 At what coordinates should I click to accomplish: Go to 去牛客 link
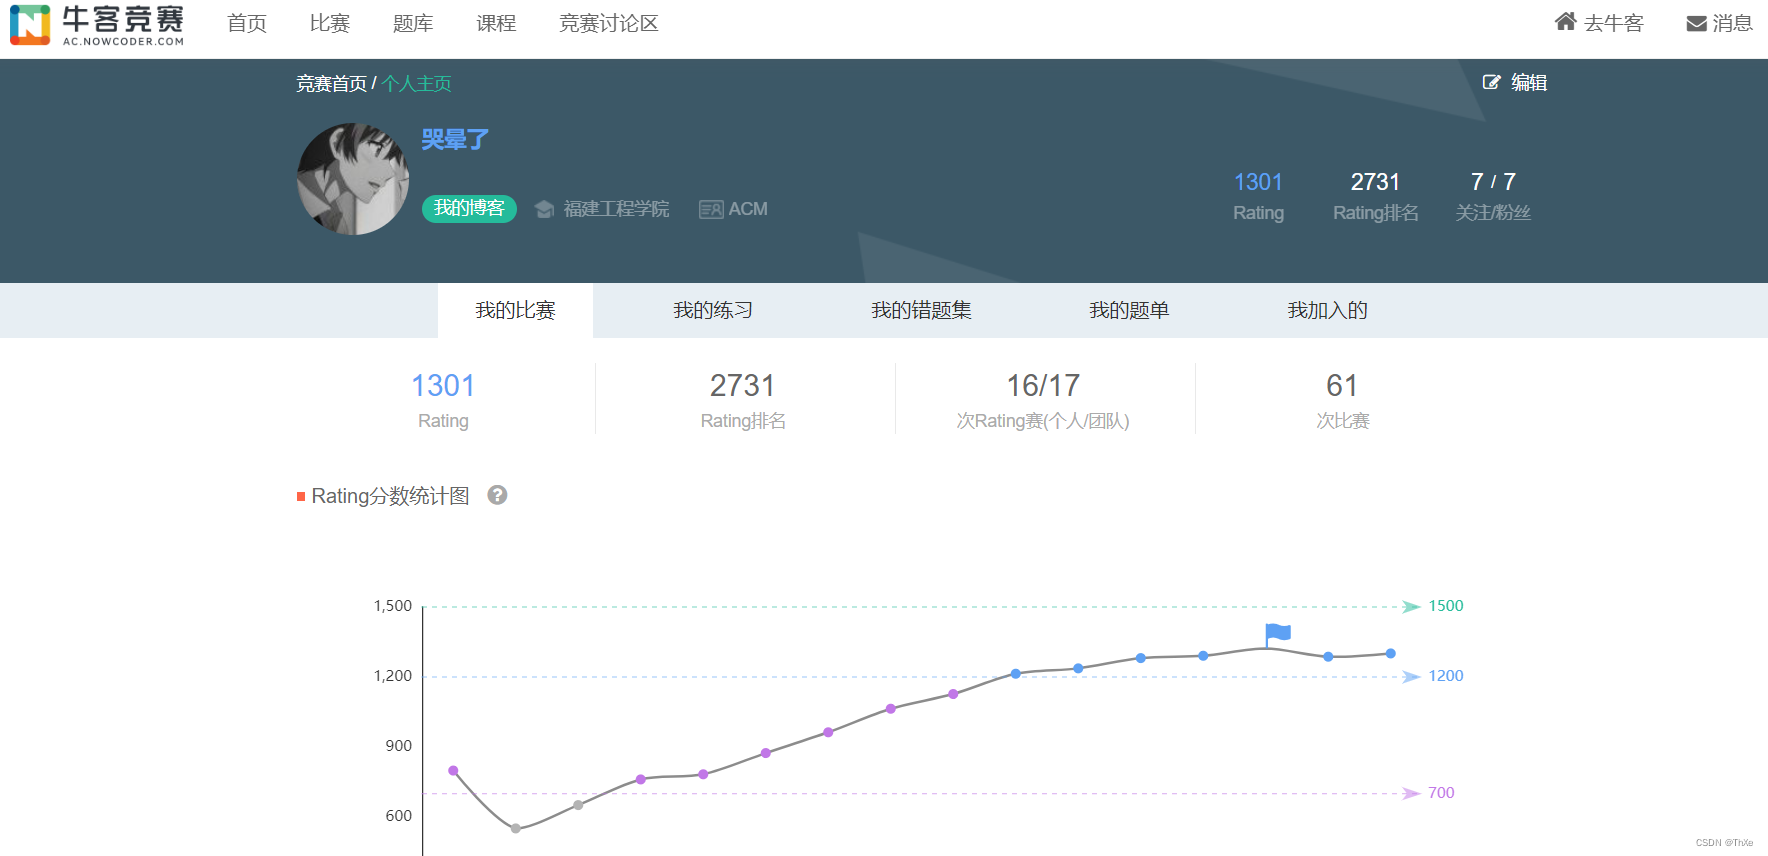point(1614,23)
